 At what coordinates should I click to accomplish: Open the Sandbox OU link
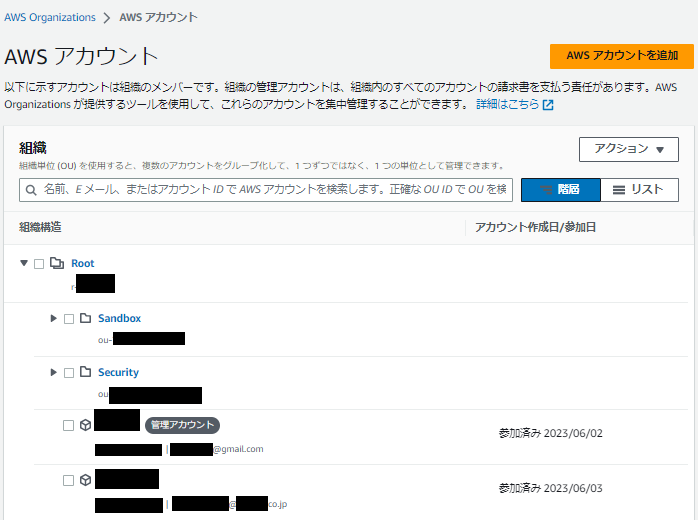pyautogui.click(x=119, y=318)
